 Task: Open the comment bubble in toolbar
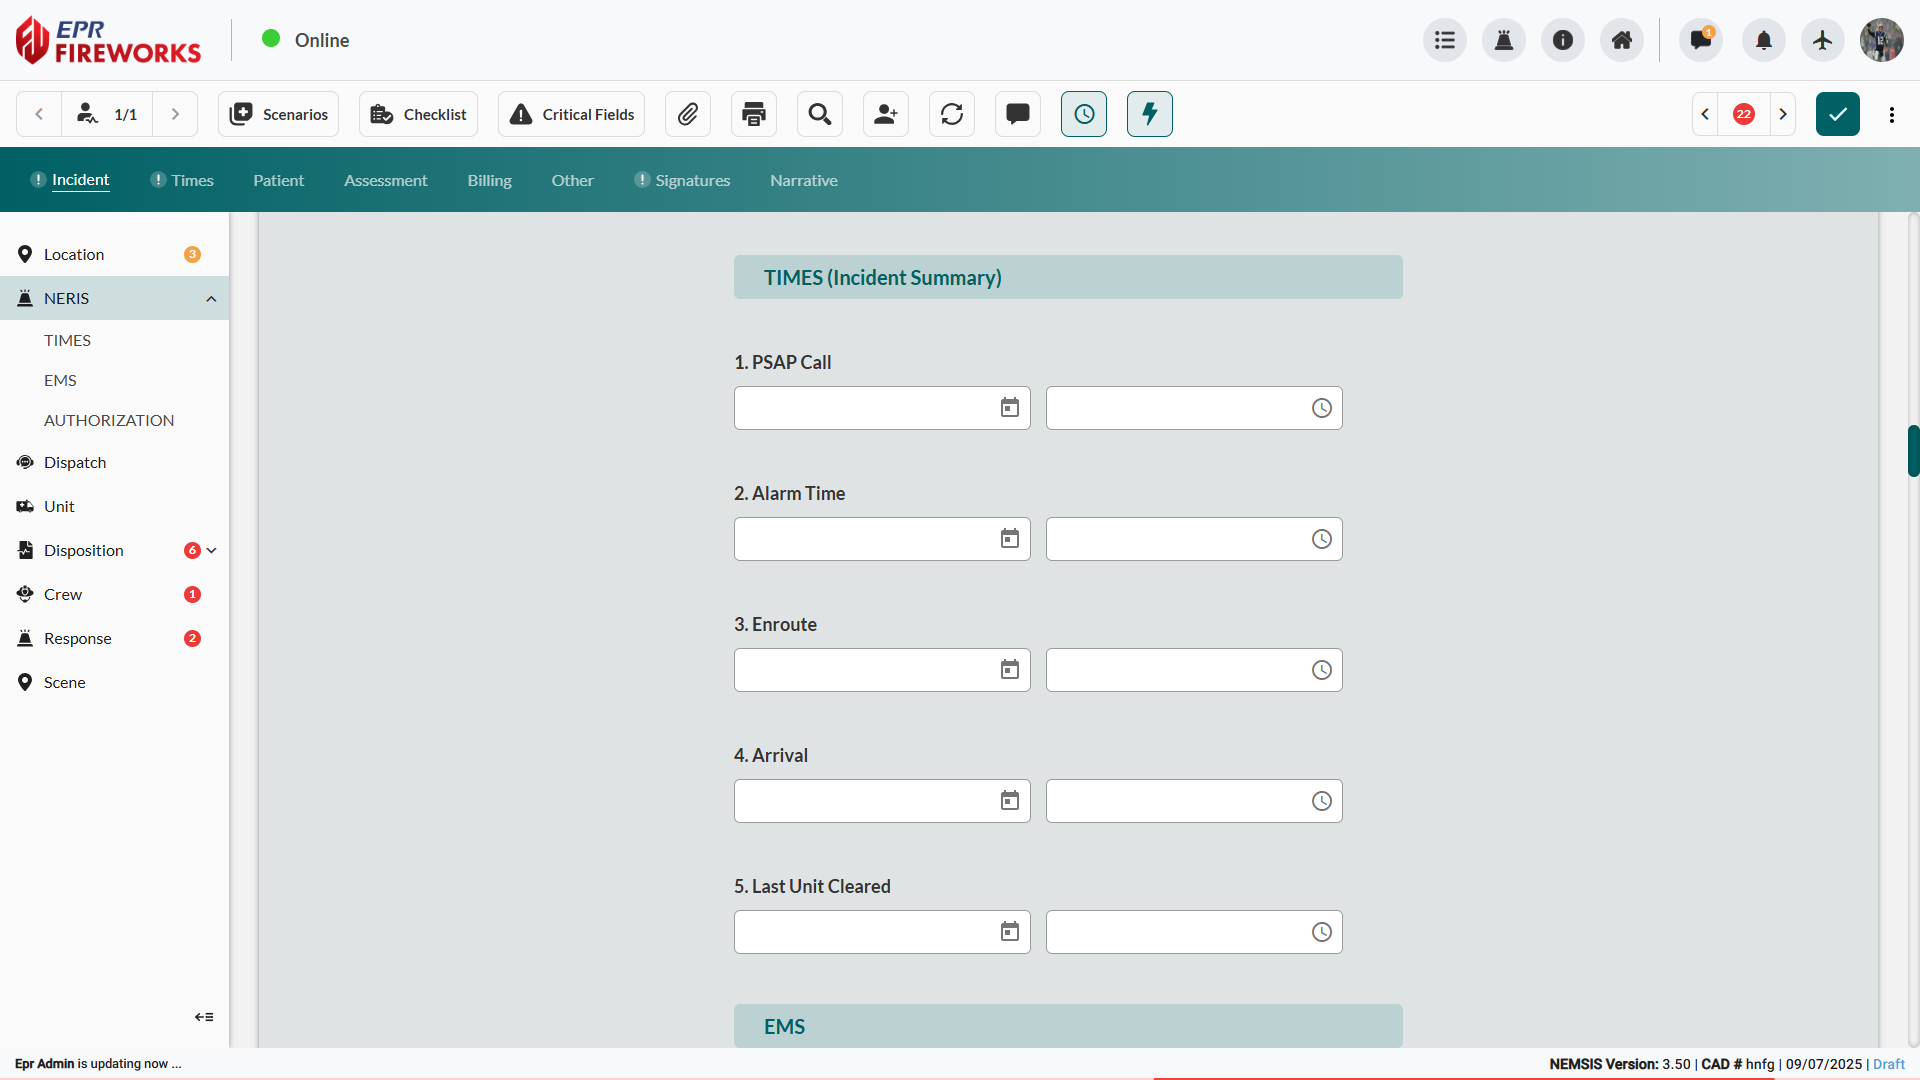pos(1018,114)
